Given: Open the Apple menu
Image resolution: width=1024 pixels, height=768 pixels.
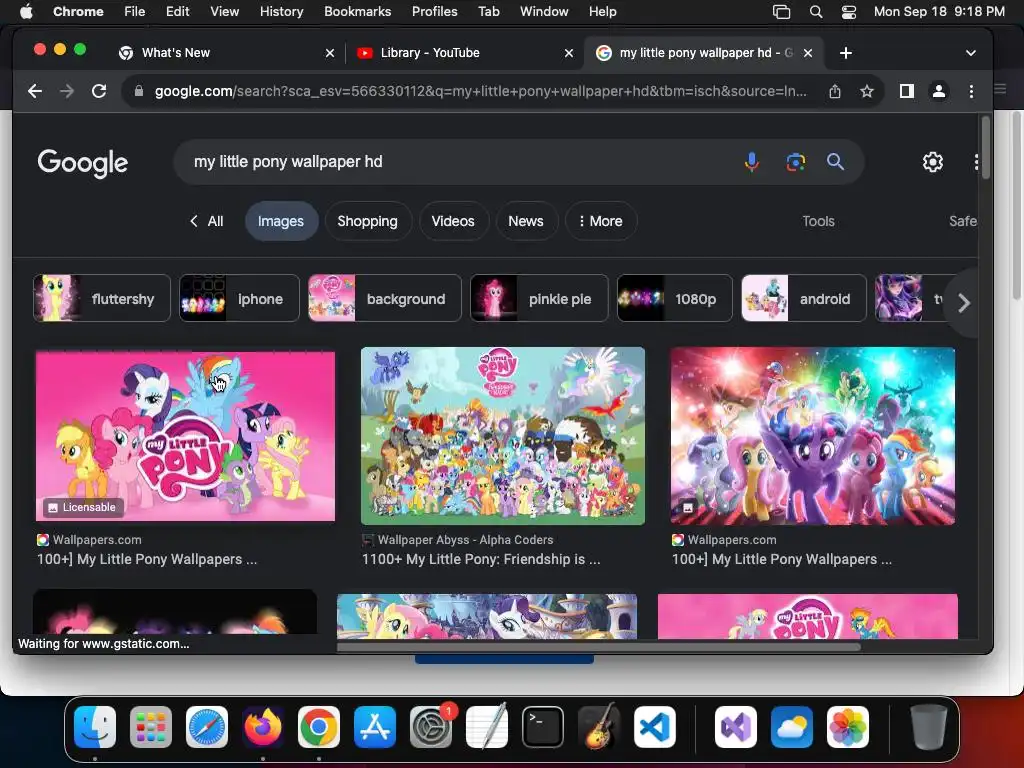Looking at the screenshot, I should point(26,12).
